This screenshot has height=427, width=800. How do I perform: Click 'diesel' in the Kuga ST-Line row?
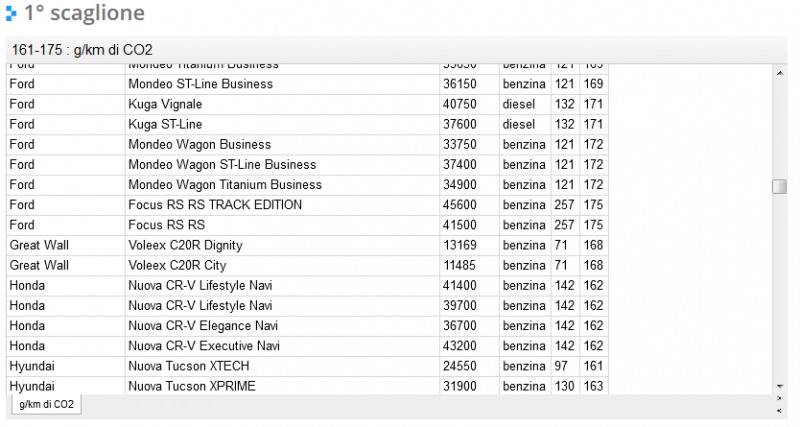526,124
